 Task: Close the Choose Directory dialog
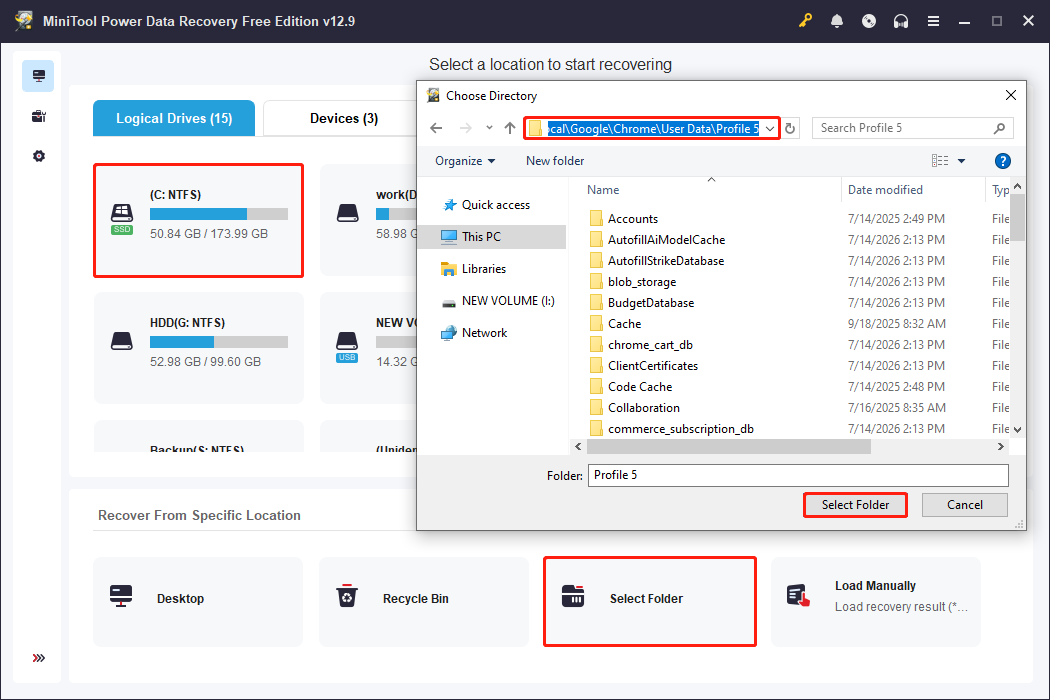pos(1010,95)
